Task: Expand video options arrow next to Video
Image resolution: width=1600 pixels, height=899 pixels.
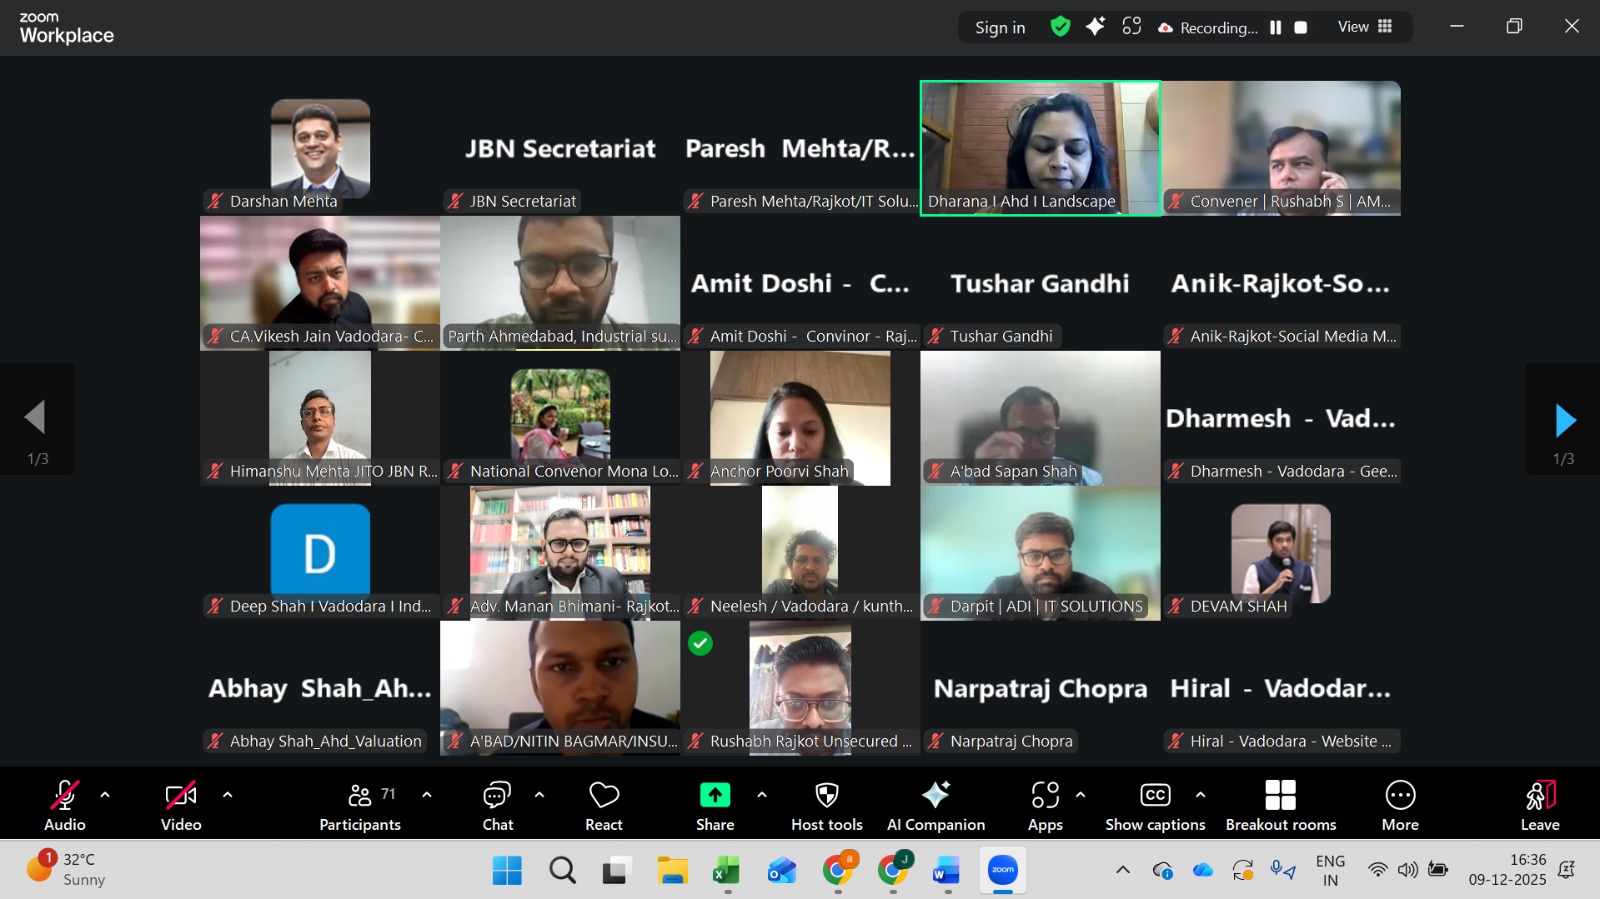Action: coord(227,795)
